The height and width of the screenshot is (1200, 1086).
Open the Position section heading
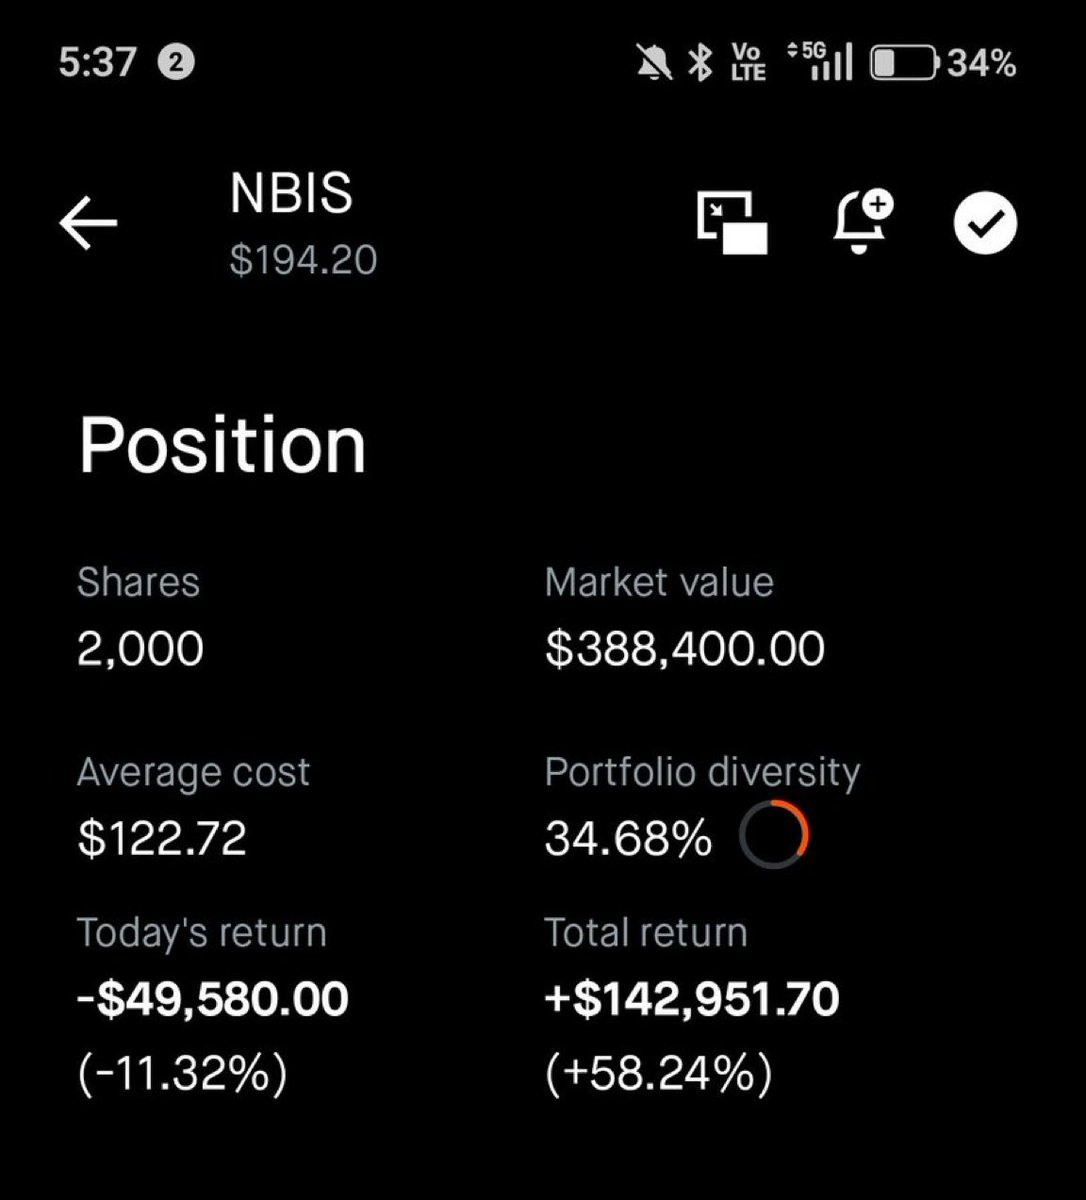tap(223, 445)
